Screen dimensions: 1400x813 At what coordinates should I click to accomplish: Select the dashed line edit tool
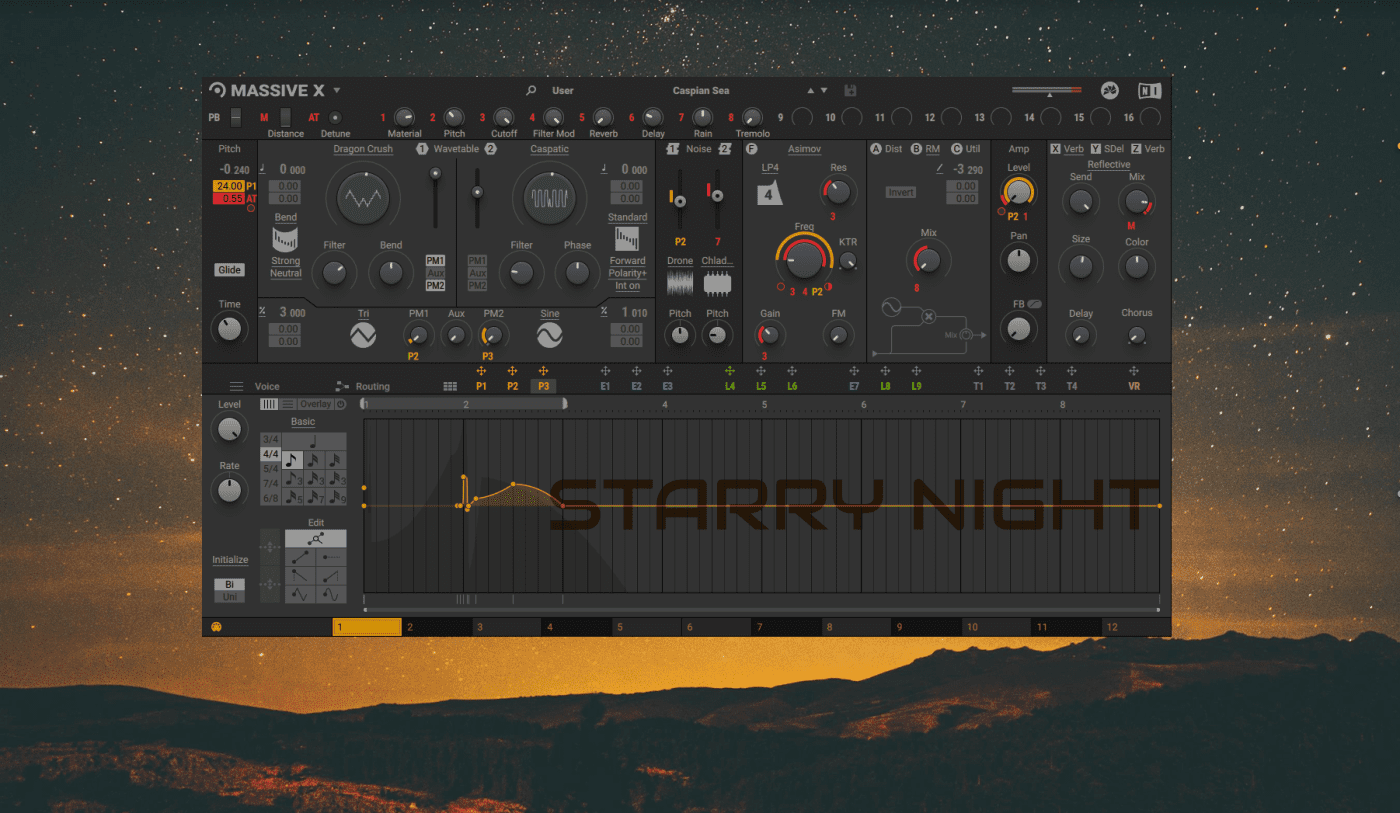[x=331, y=557]
